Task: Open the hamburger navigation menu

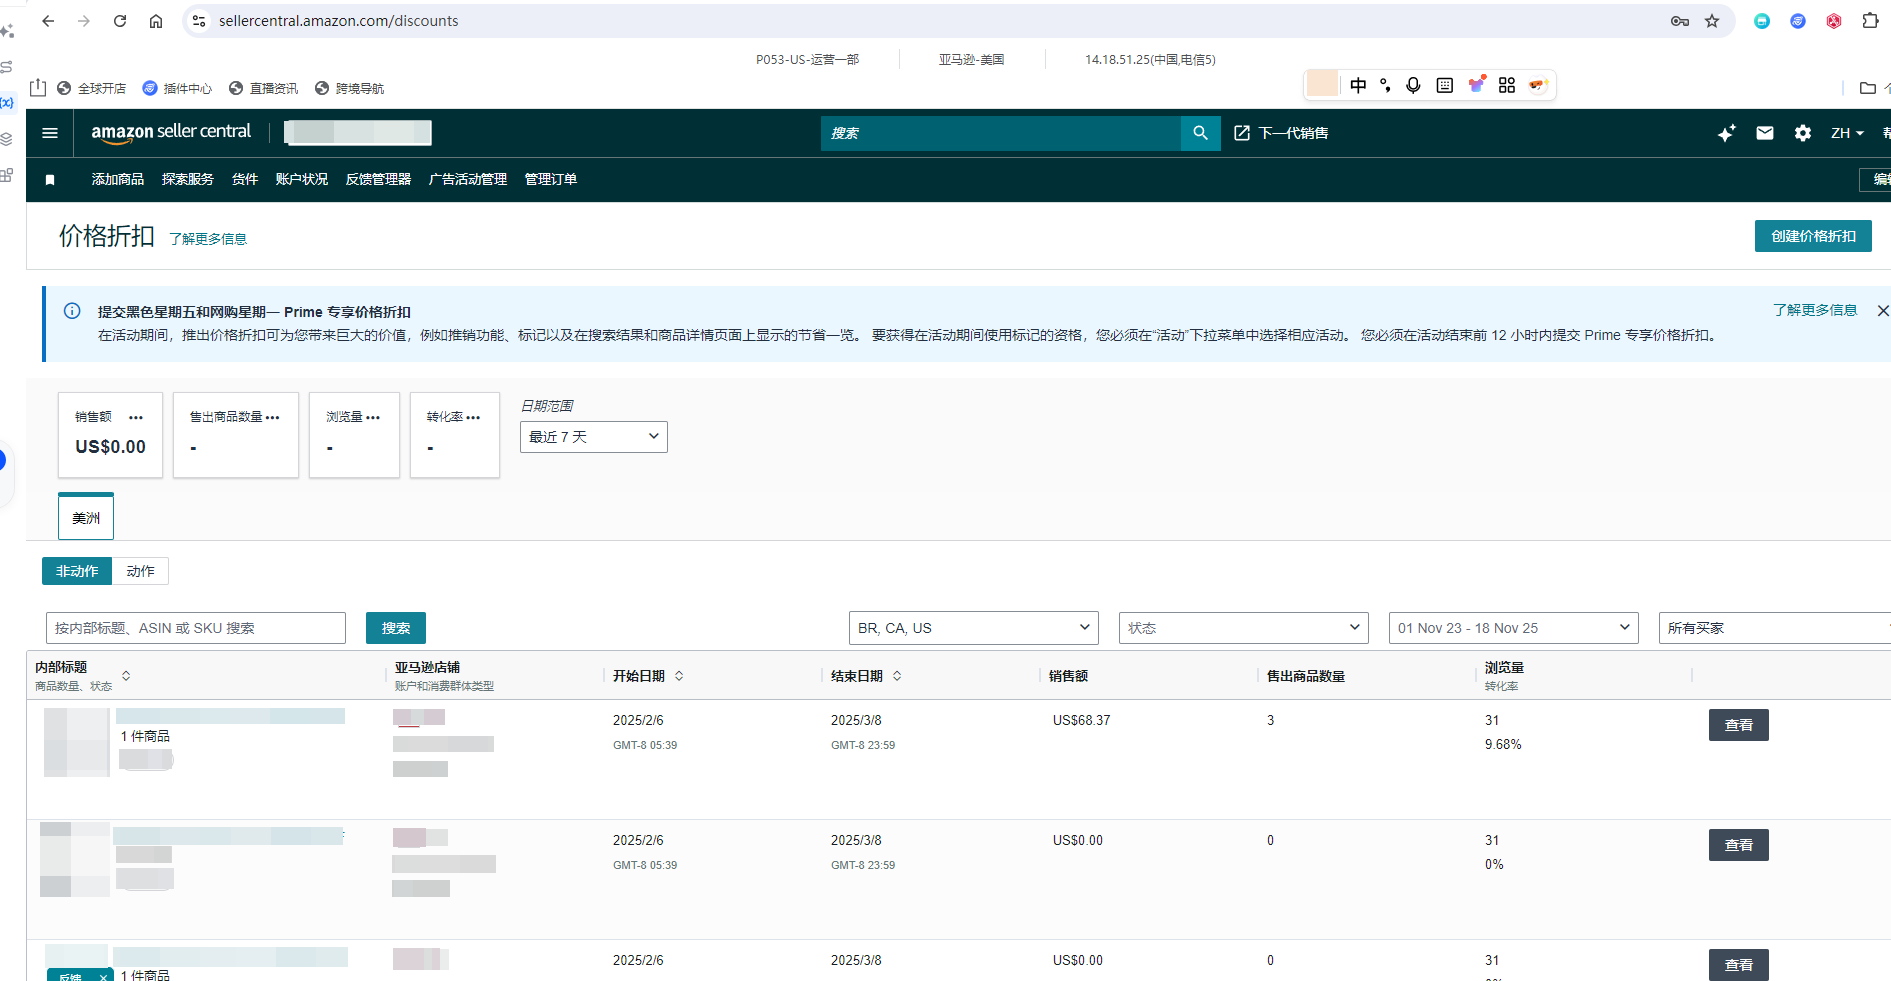Action: pos(50,133)
